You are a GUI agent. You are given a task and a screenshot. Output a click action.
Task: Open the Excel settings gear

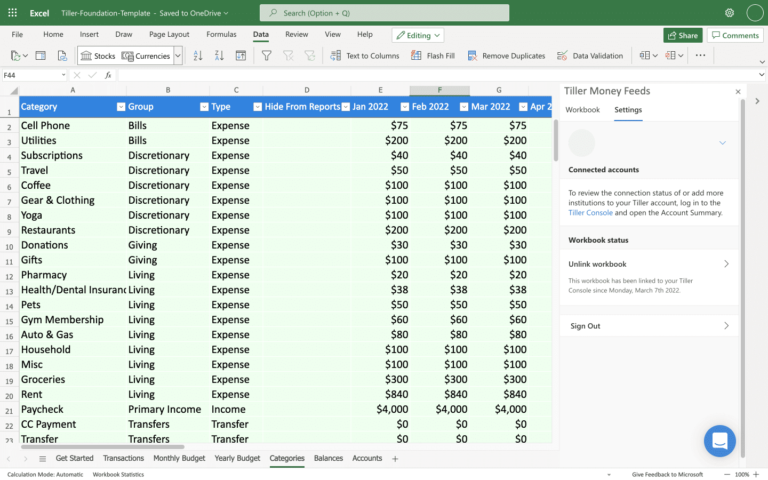click(729, 13)
